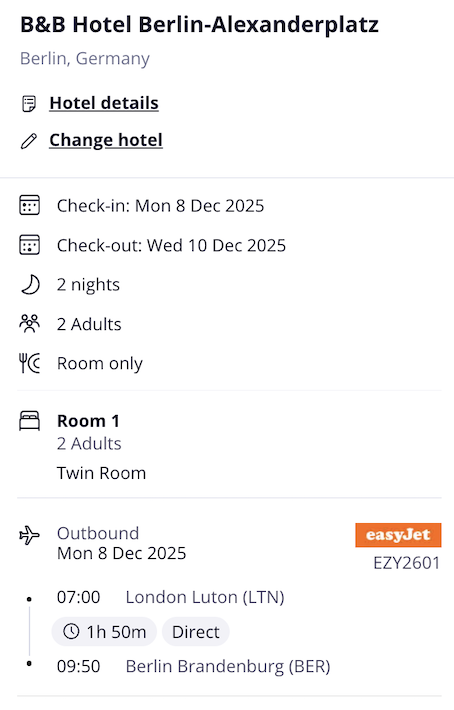Click the pencil edit icon
Image resolution: width=454 pixels, height=710 pixels.
click(x=29, y=141)
